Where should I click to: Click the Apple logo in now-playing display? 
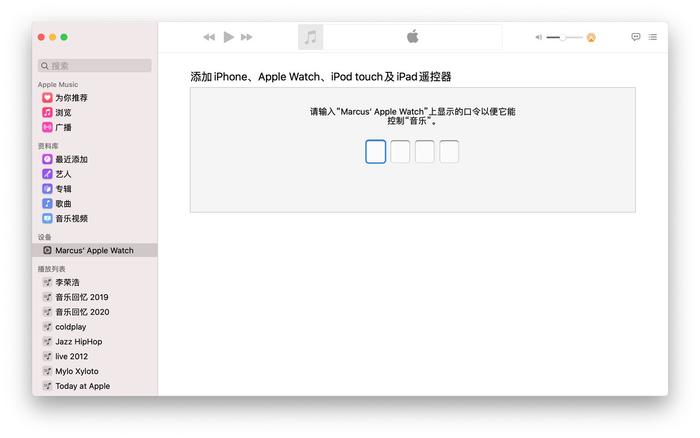tap(412, 37)
